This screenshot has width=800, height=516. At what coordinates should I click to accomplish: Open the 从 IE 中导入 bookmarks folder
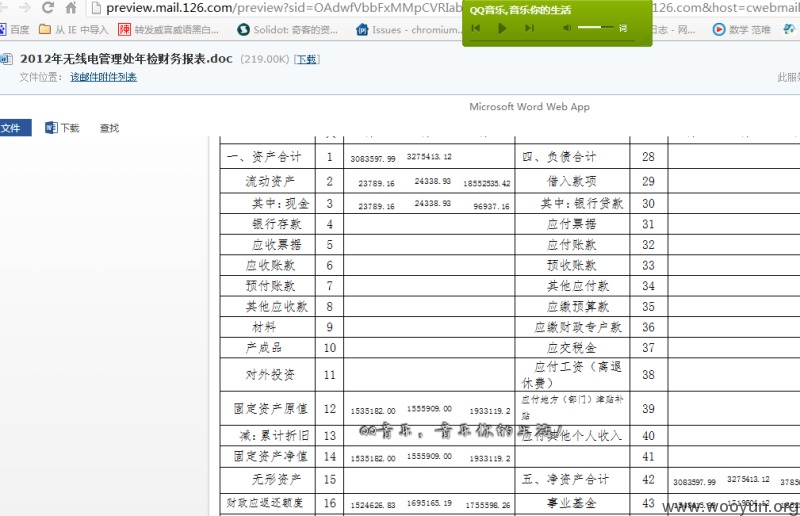73,30
